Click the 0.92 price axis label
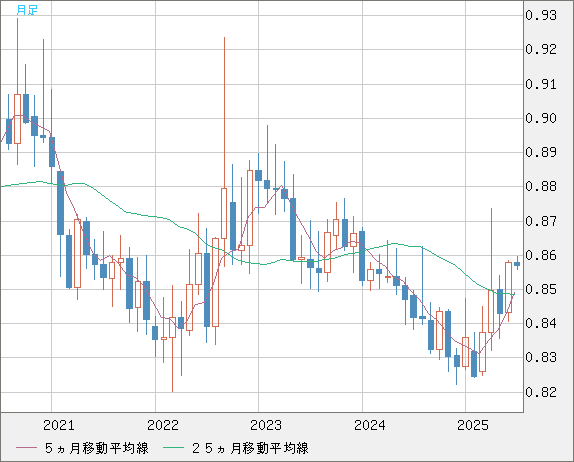Image resolution: width=574 pixels, height=462 pixels. 541,49
